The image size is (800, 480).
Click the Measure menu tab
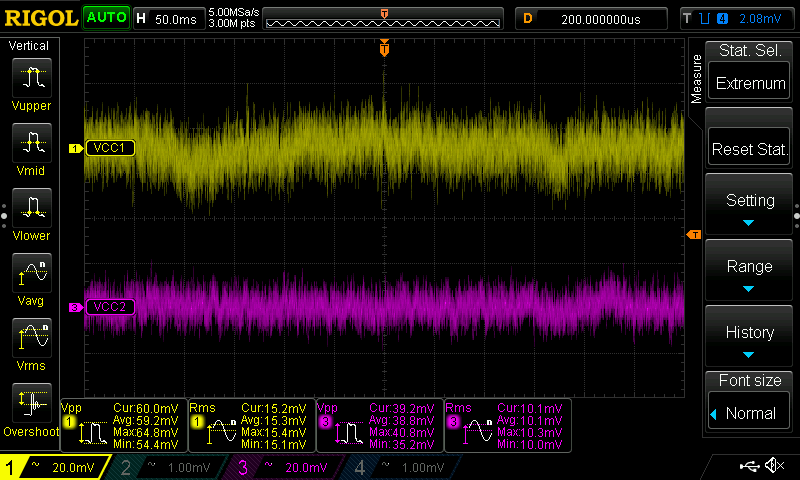pos(696,79)
